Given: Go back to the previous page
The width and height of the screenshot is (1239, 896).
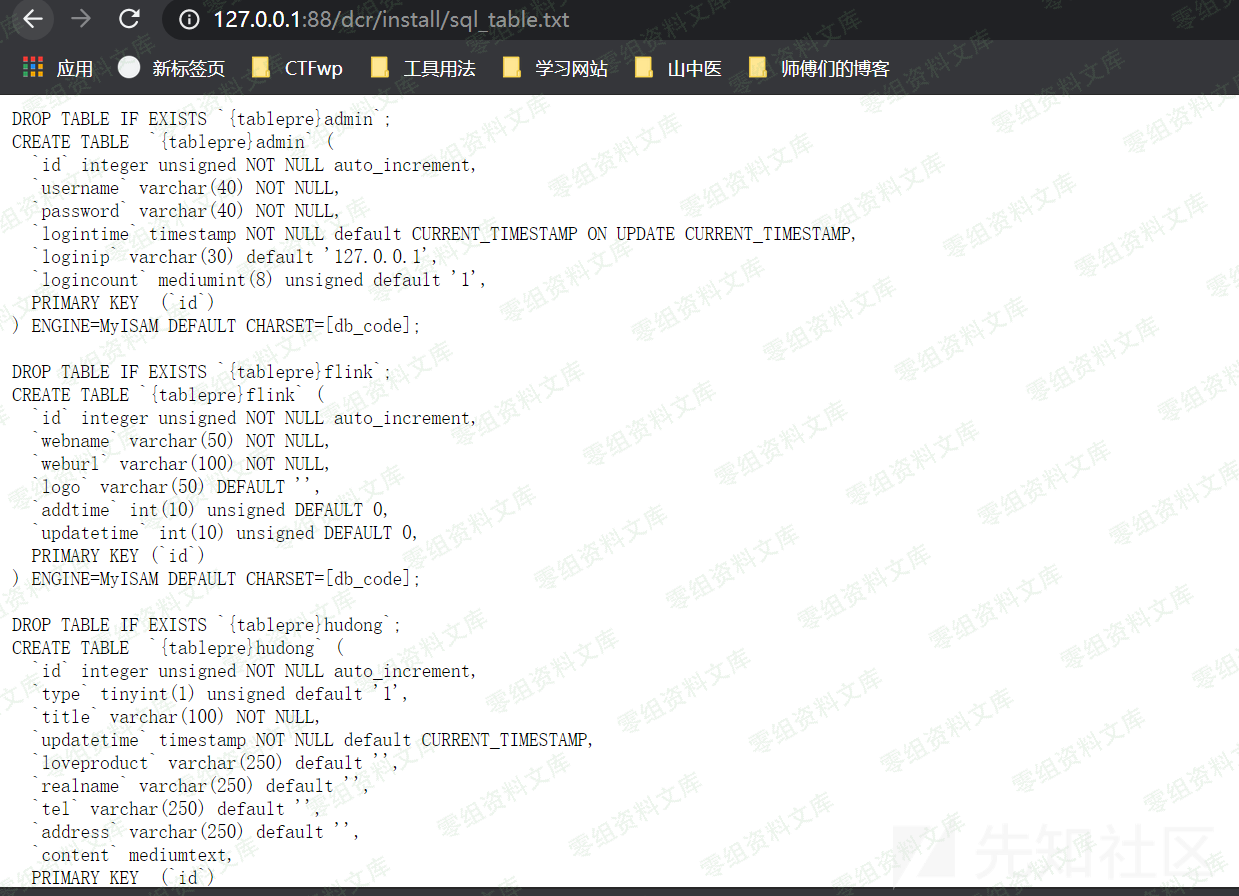Looking at the screenshot, I should (x=33, y=19).
